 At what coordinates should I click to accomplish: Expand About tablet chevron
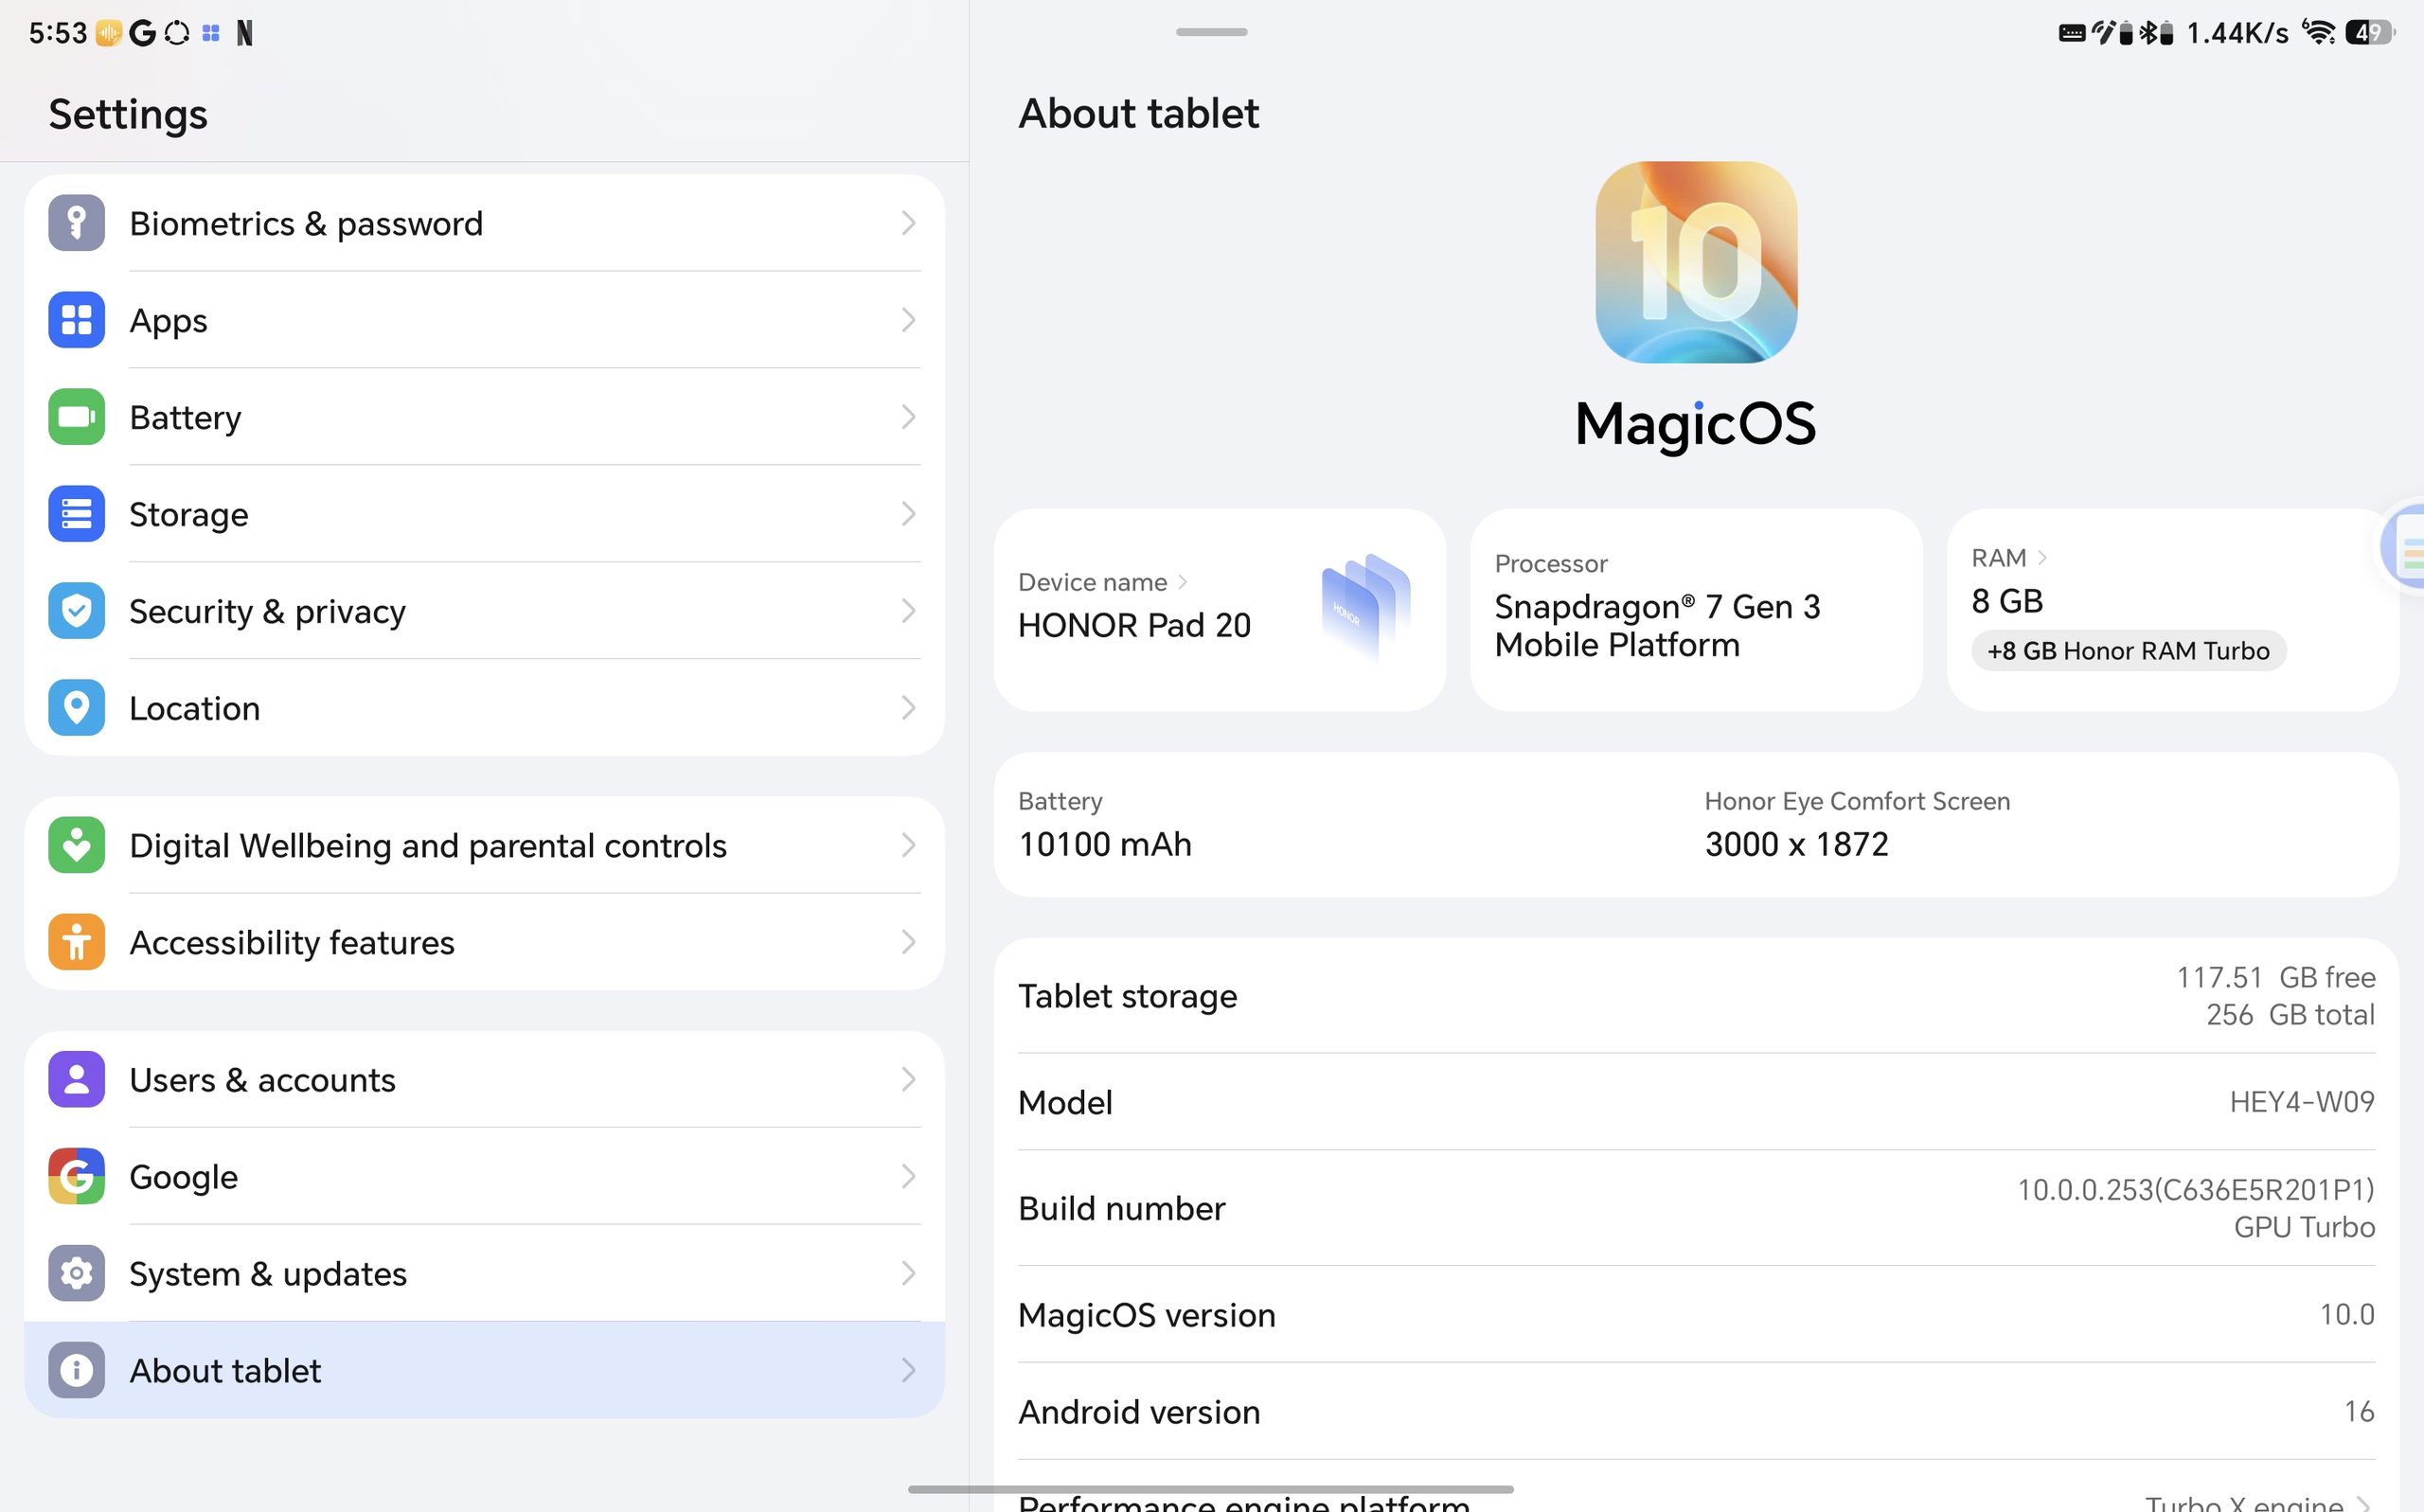[x=908, y=1370]
